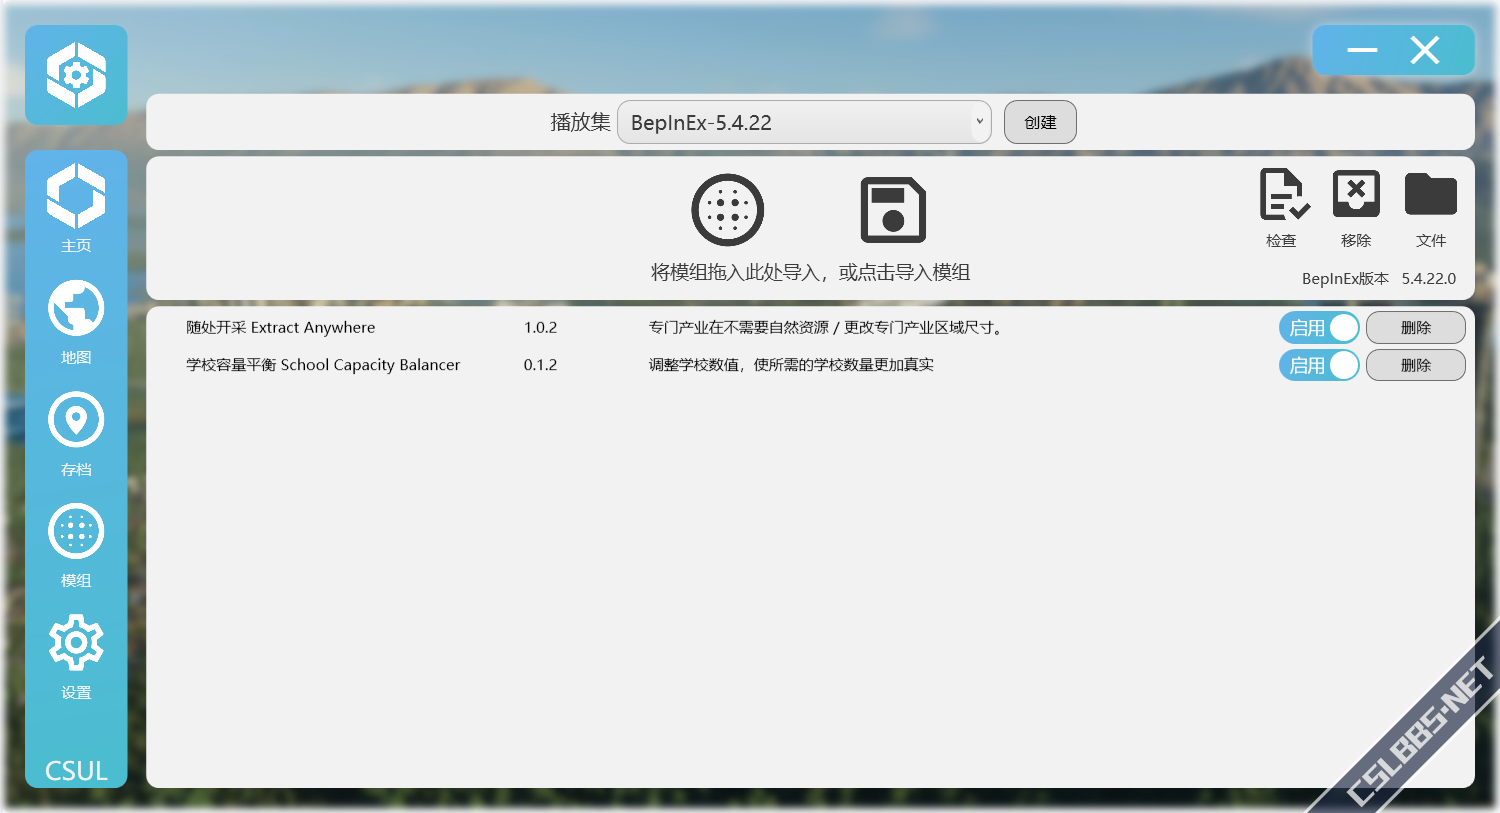1500x813 pixels.
Task: Click version 0.1.2 text
Action: point(540,364)
